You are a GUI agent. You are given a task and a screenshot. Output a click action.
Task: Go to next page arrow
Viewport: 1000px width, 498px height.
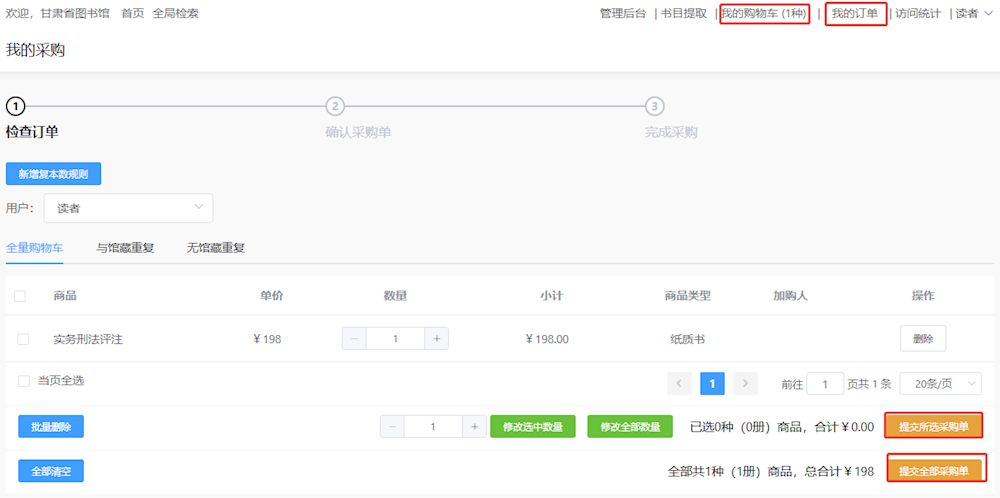(x=746, y=383)
